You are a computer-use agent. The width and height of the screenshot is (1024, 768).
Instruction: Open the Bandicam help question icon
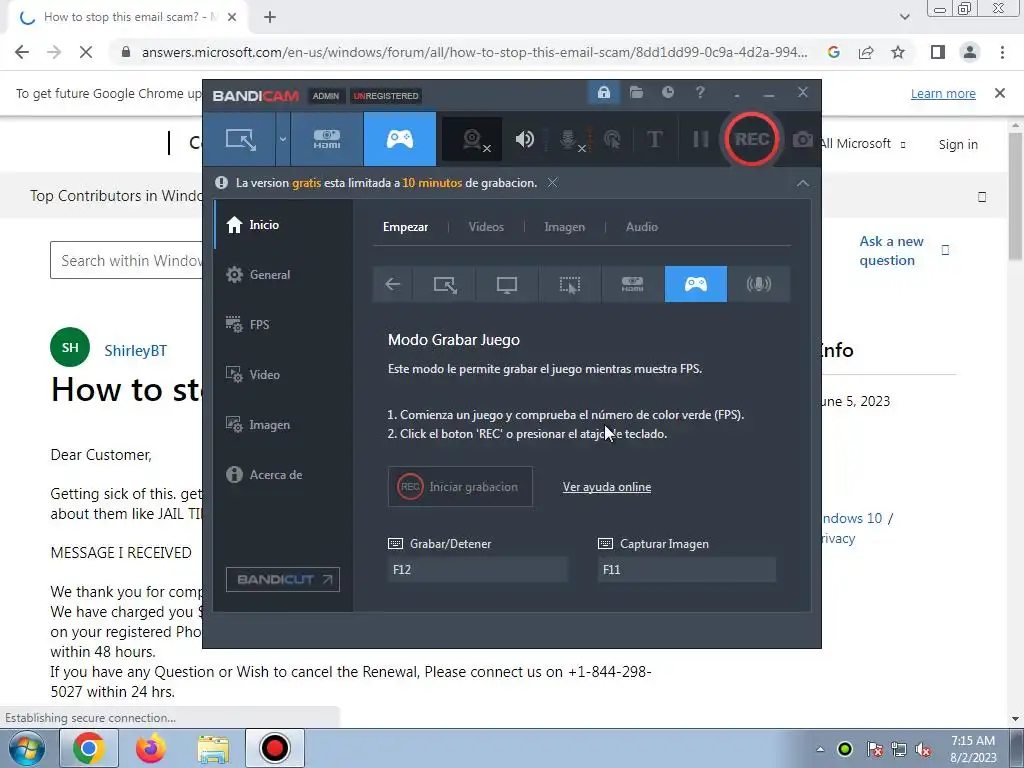[700, 93]
